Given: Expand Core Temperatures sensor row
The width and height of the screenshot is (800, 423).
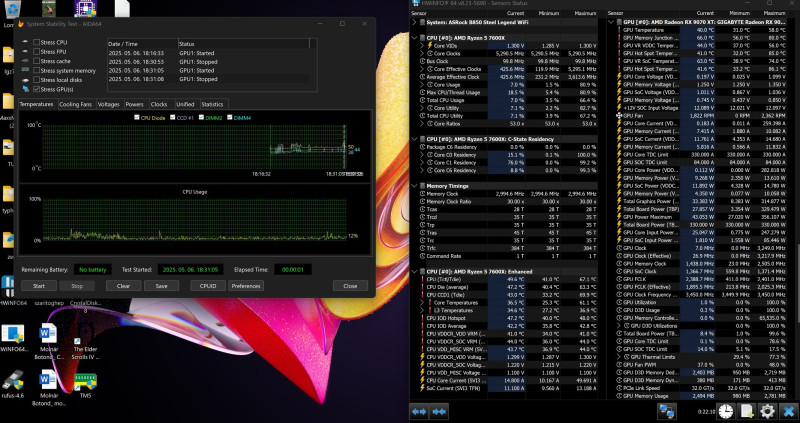Looking at the screenshot, I should 422,303.
